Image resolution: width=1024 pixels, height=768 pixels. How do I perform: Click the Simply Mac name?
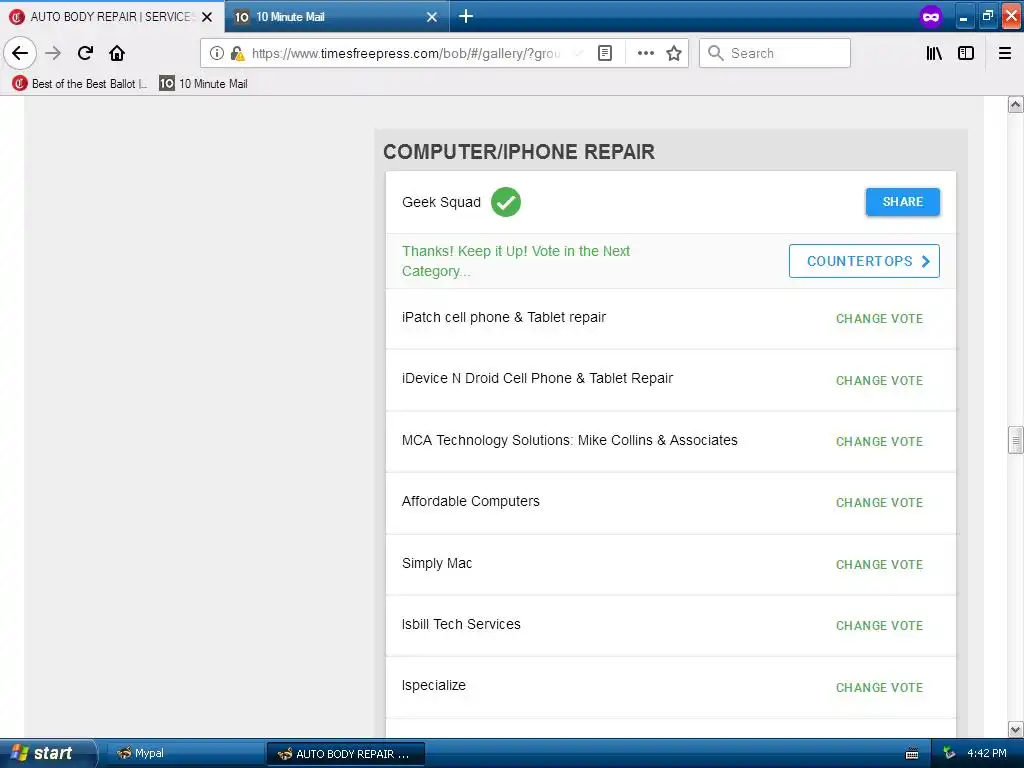(436, 563)
